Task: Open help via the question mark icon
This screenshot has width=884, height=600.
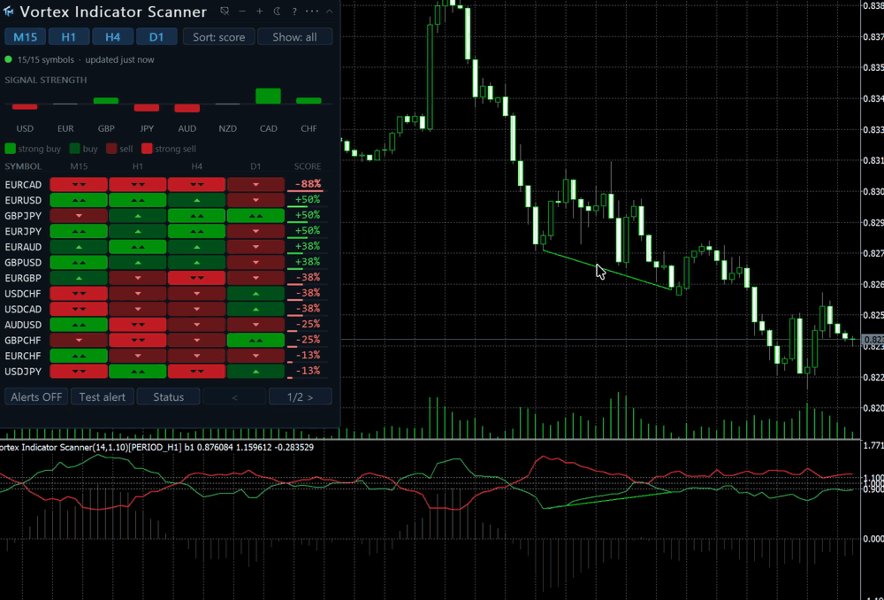Action: [294, 11]
